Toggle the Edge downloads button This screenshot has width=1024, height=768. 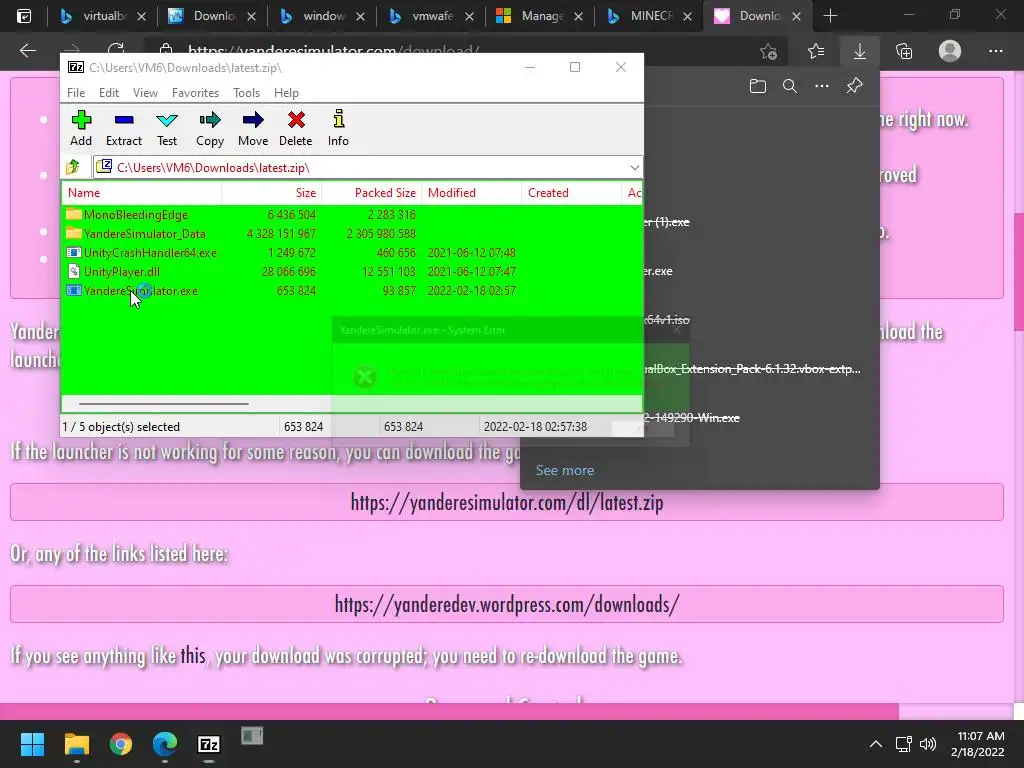pyautogui.click(x=860, y=51)
